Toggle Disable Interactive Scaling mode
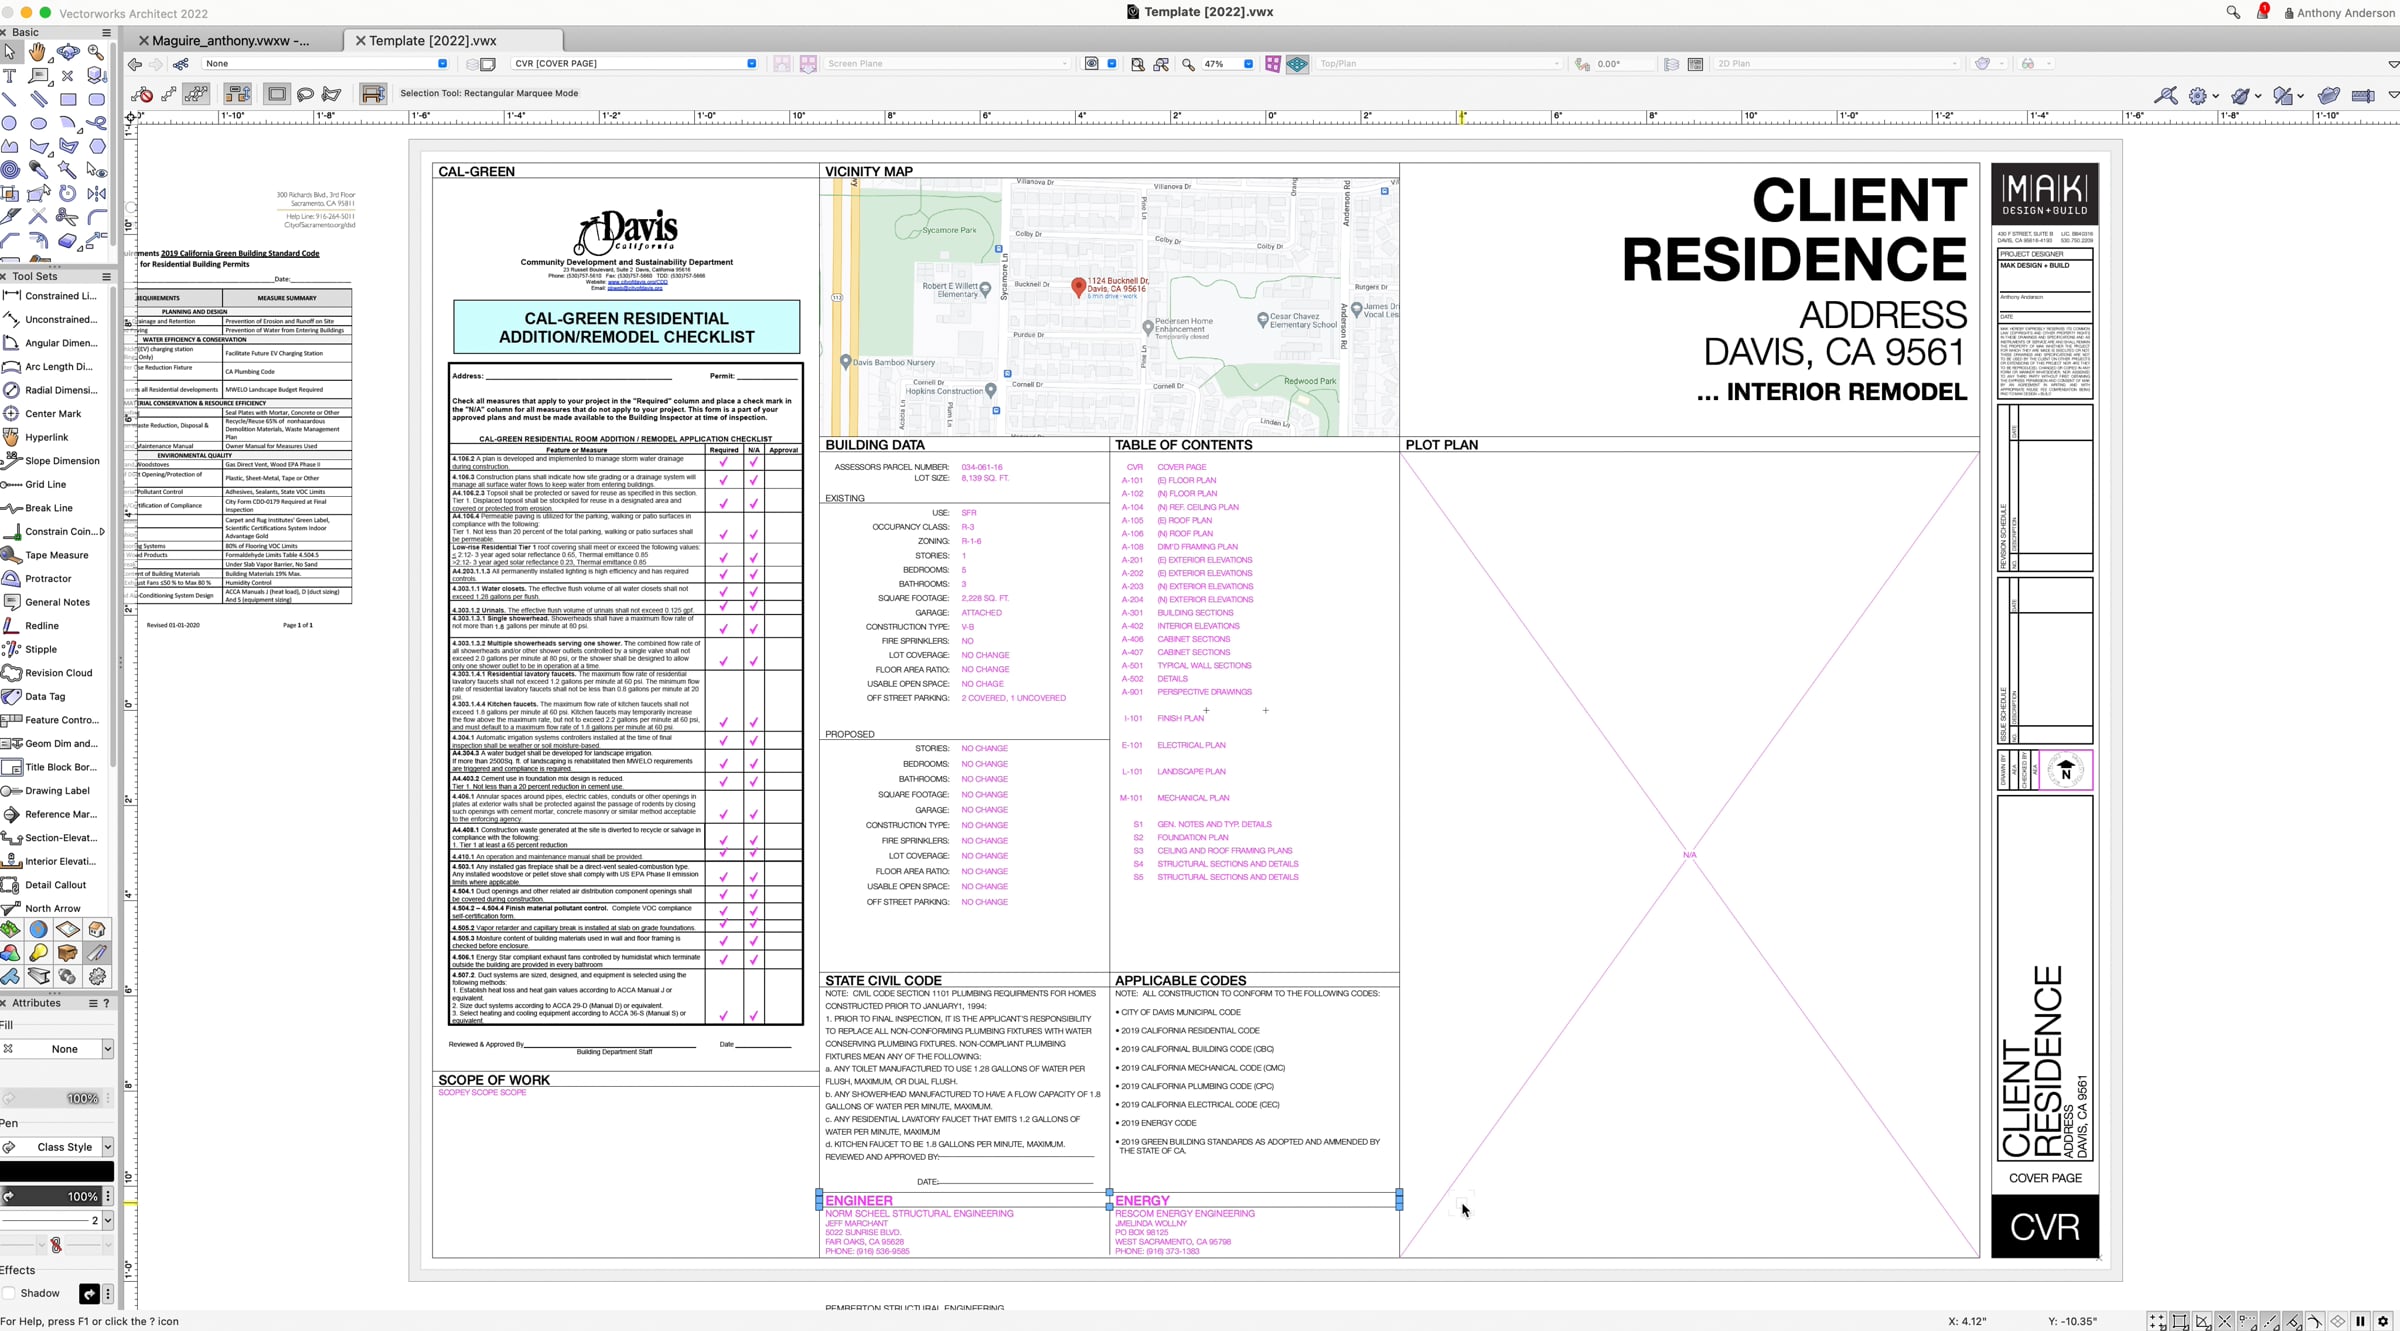Image resolution: width=2400 pixels, height=1331 pixels. [x=142, y=94]
